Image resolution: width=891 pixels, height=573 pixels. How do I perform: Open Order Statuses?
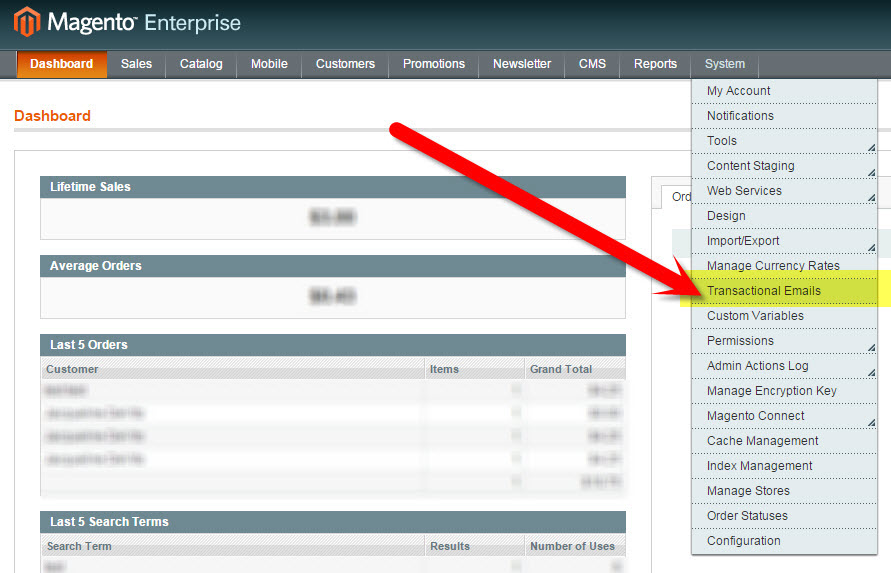(784, 516)
